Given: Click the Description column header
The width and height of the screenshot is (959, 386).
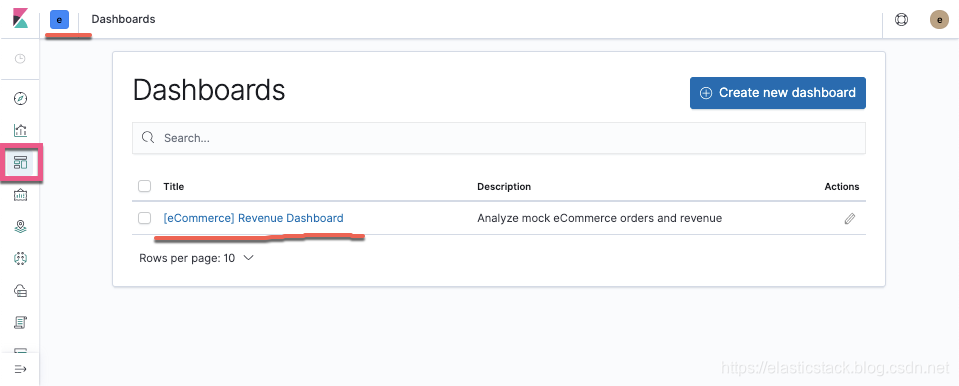Looking at the screenshot, I should pyautogui.click(x=504, y=186).
